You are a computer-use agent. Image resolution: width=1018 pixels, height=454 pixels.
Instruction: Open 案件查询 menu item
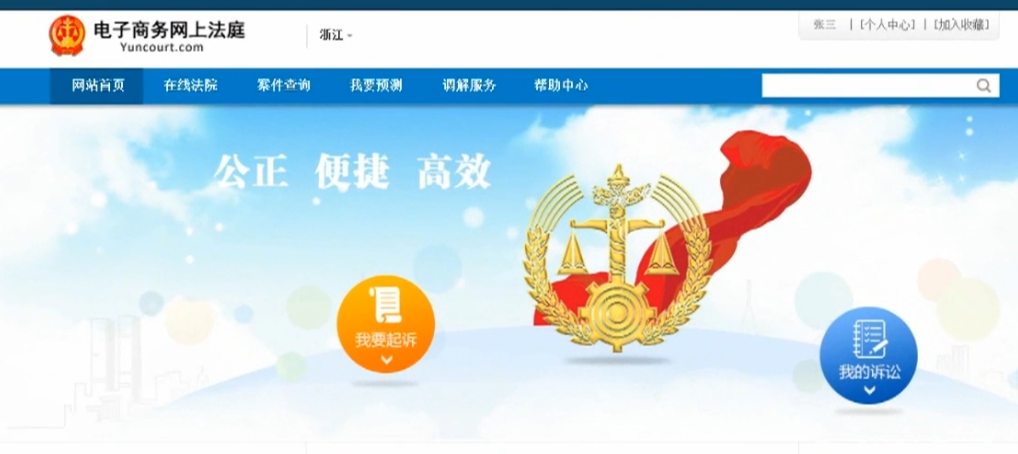283,86
